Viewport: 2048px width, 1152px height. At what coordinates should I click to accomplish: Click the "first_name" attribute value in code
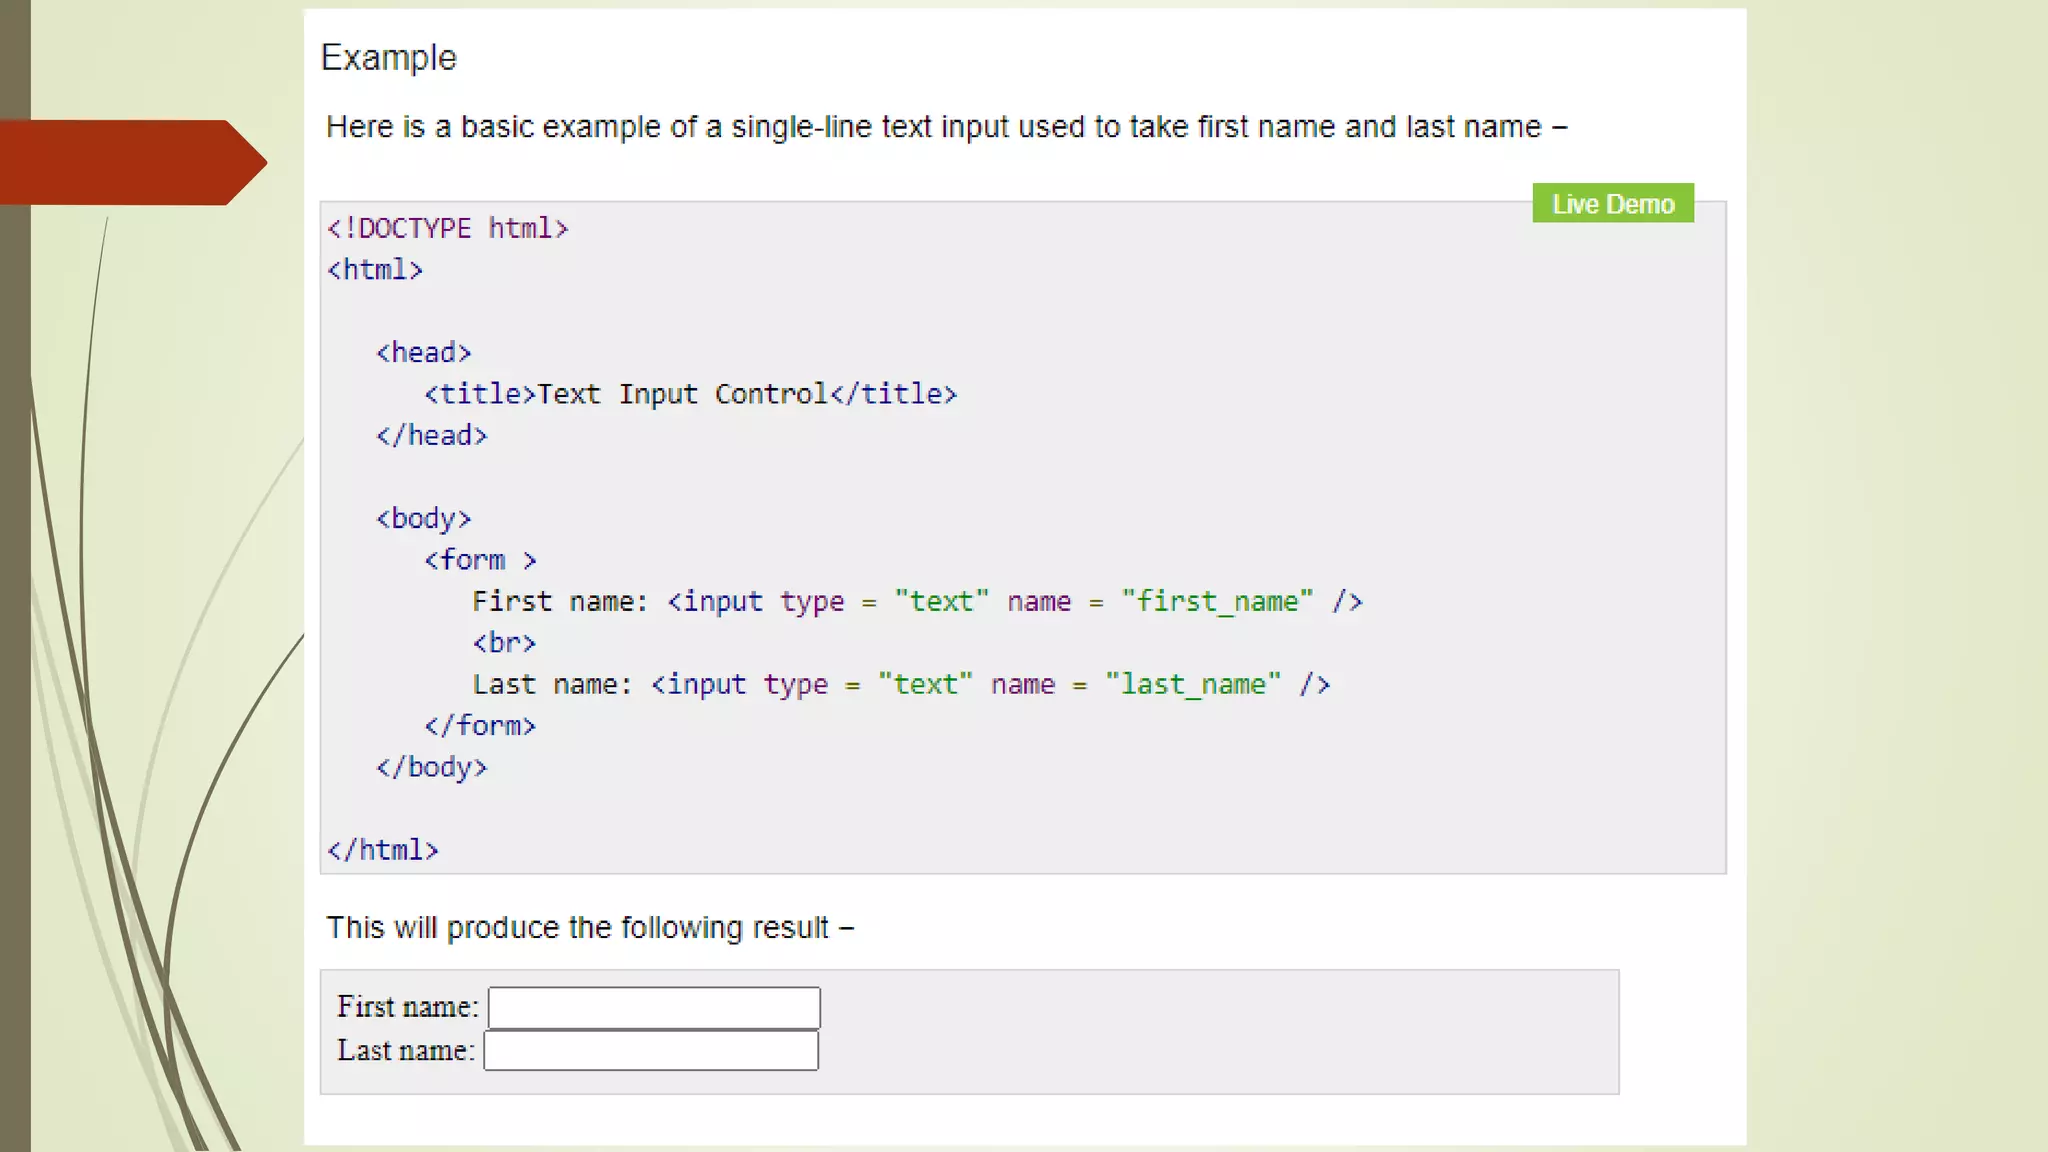[x=1217, y=602]
